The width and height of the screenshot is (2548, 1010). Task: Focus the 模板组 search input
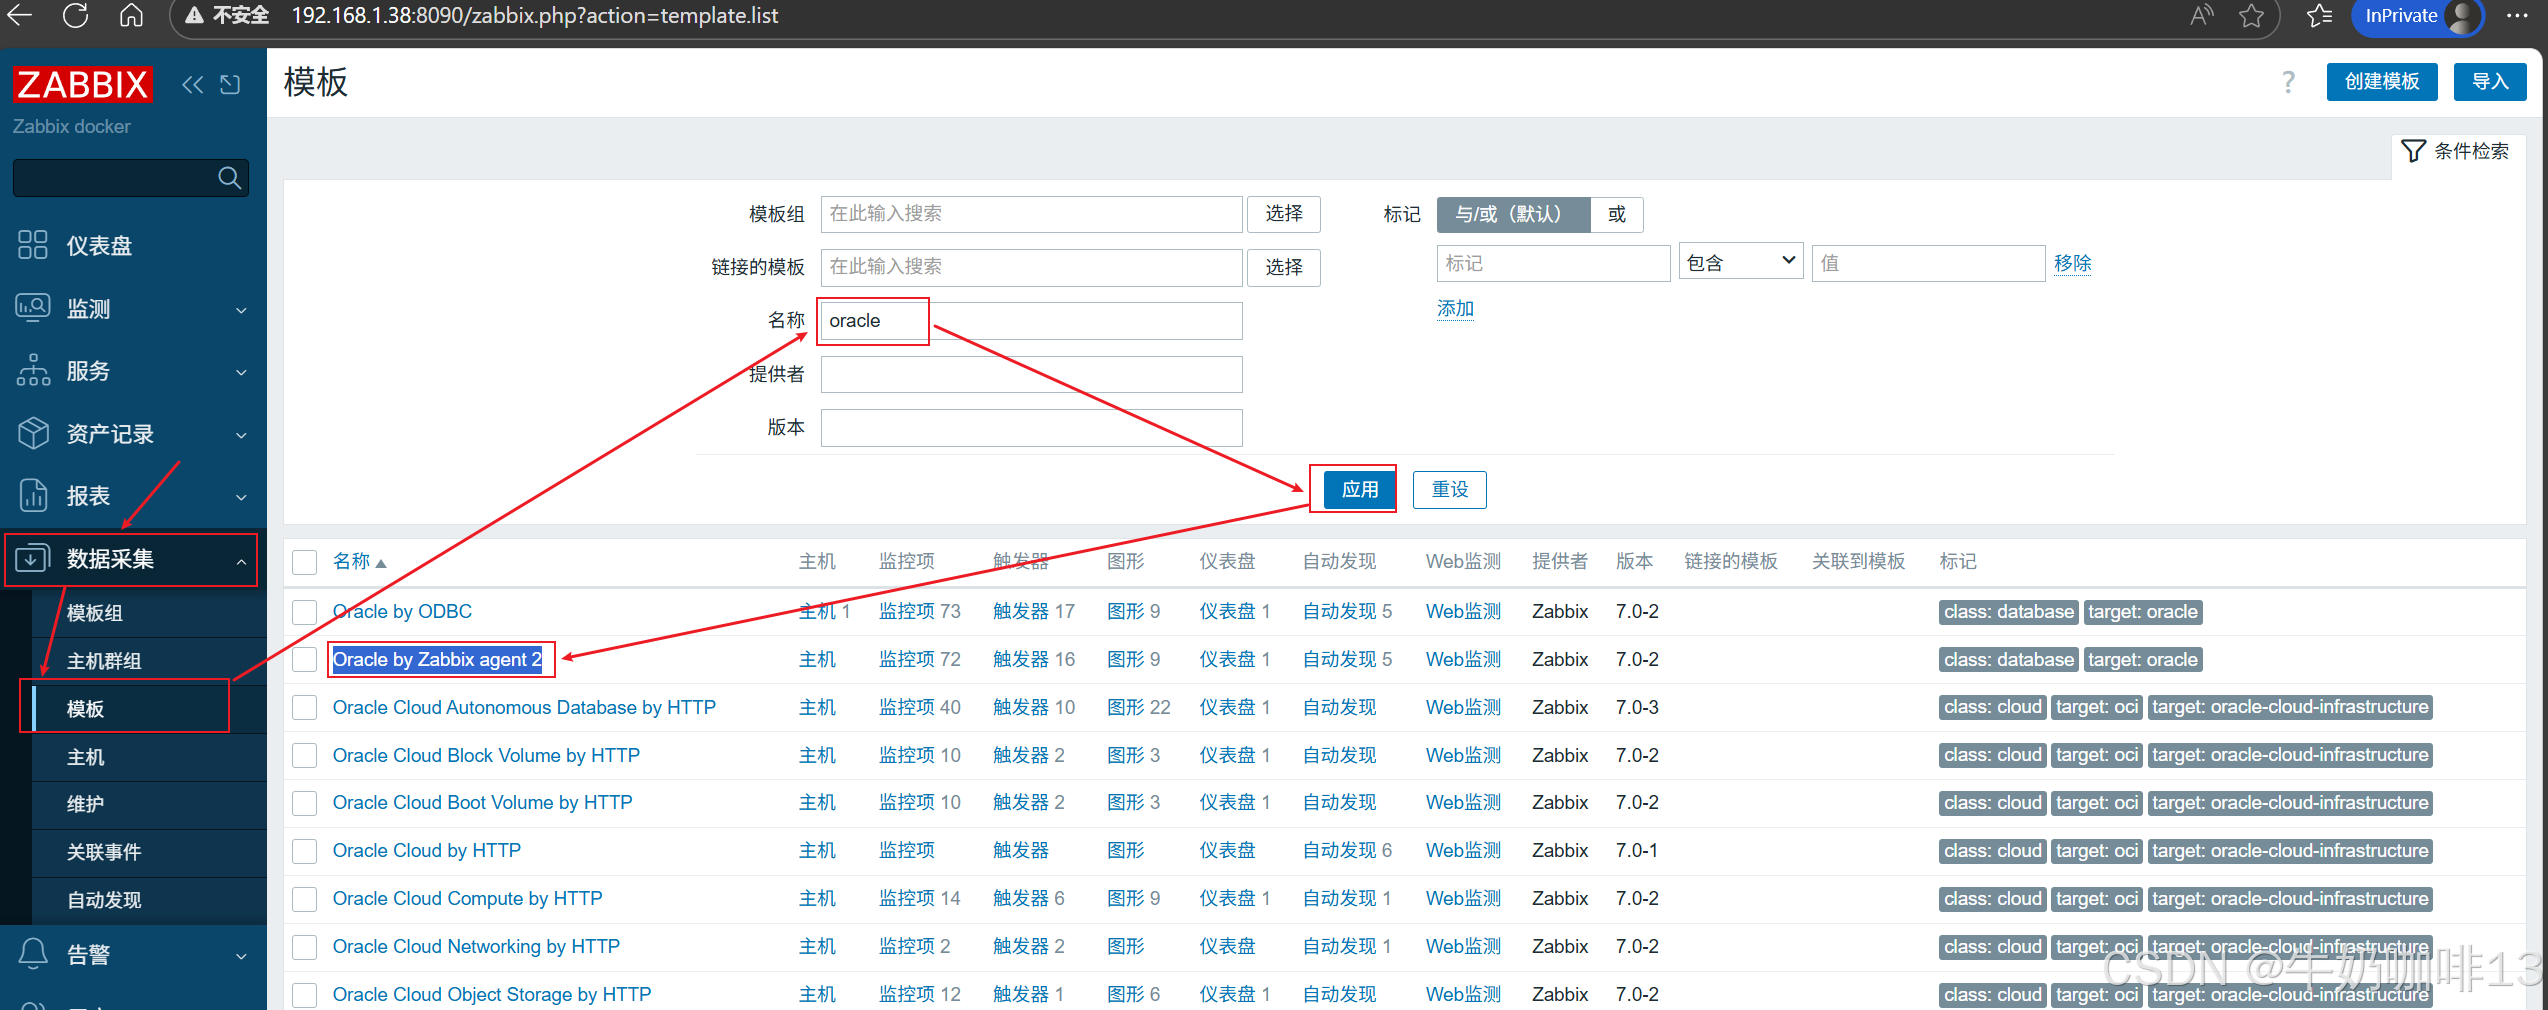1031,214
